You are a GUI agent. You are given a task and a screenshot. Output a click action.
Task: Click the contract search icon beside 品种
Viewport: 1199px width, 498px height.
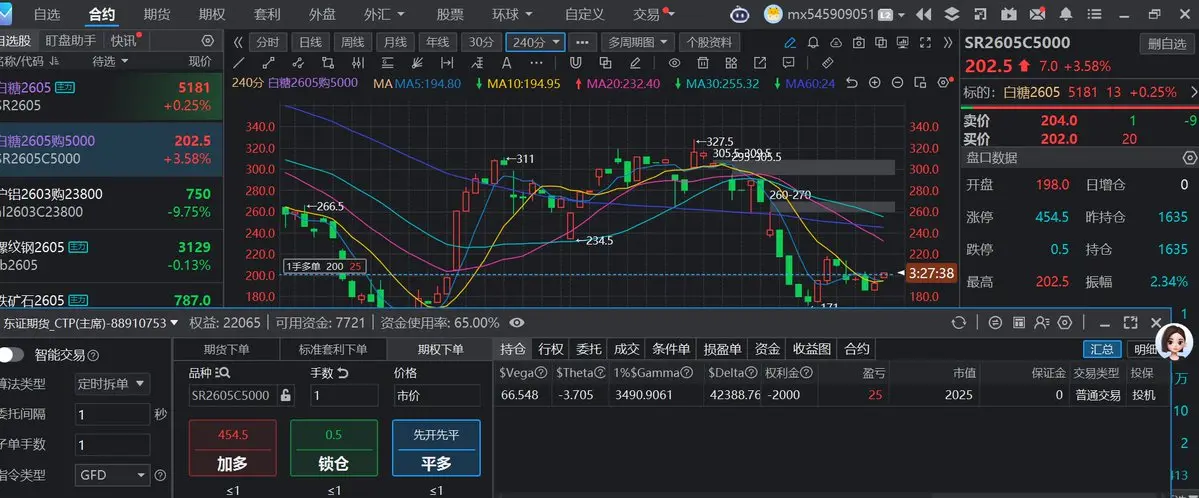pyautogui.click(x=223, y=373)
